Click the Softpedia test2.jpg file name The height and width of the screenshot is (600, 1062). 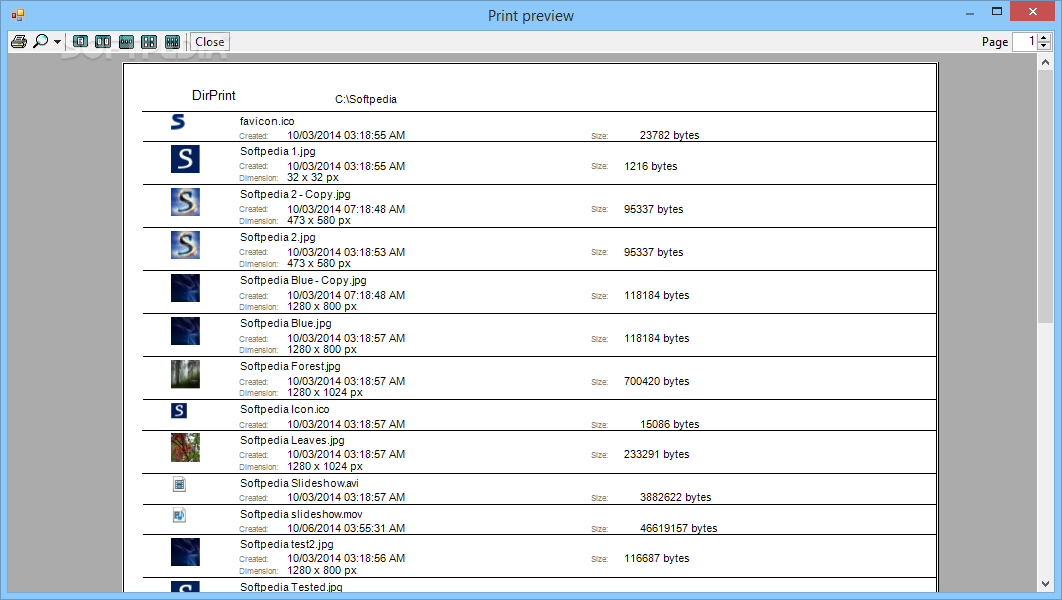286,544
